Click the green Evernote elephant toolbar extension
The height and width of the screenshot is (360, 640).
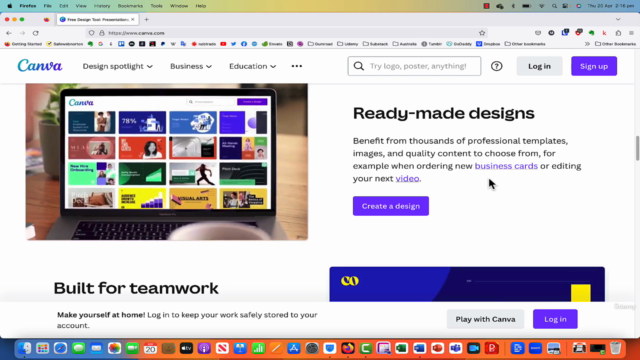point(591,33)
